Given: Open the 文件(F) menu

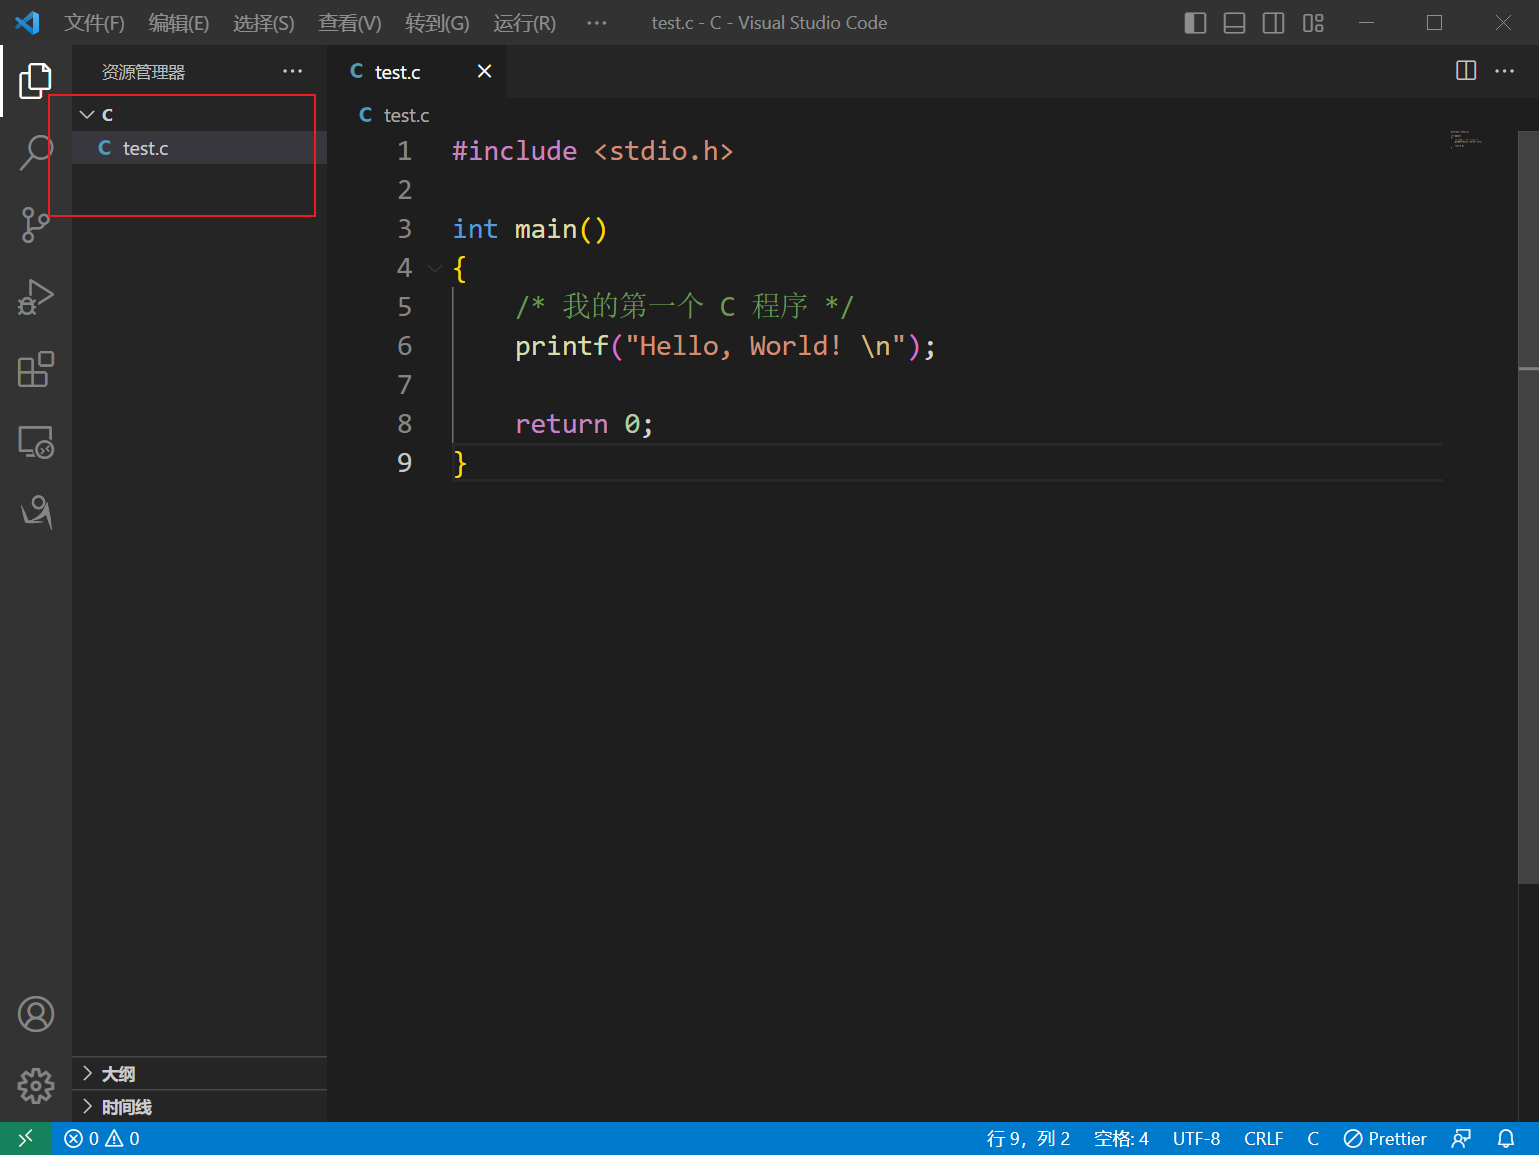Looking at the screenshot, I should [x=94, y=23].
